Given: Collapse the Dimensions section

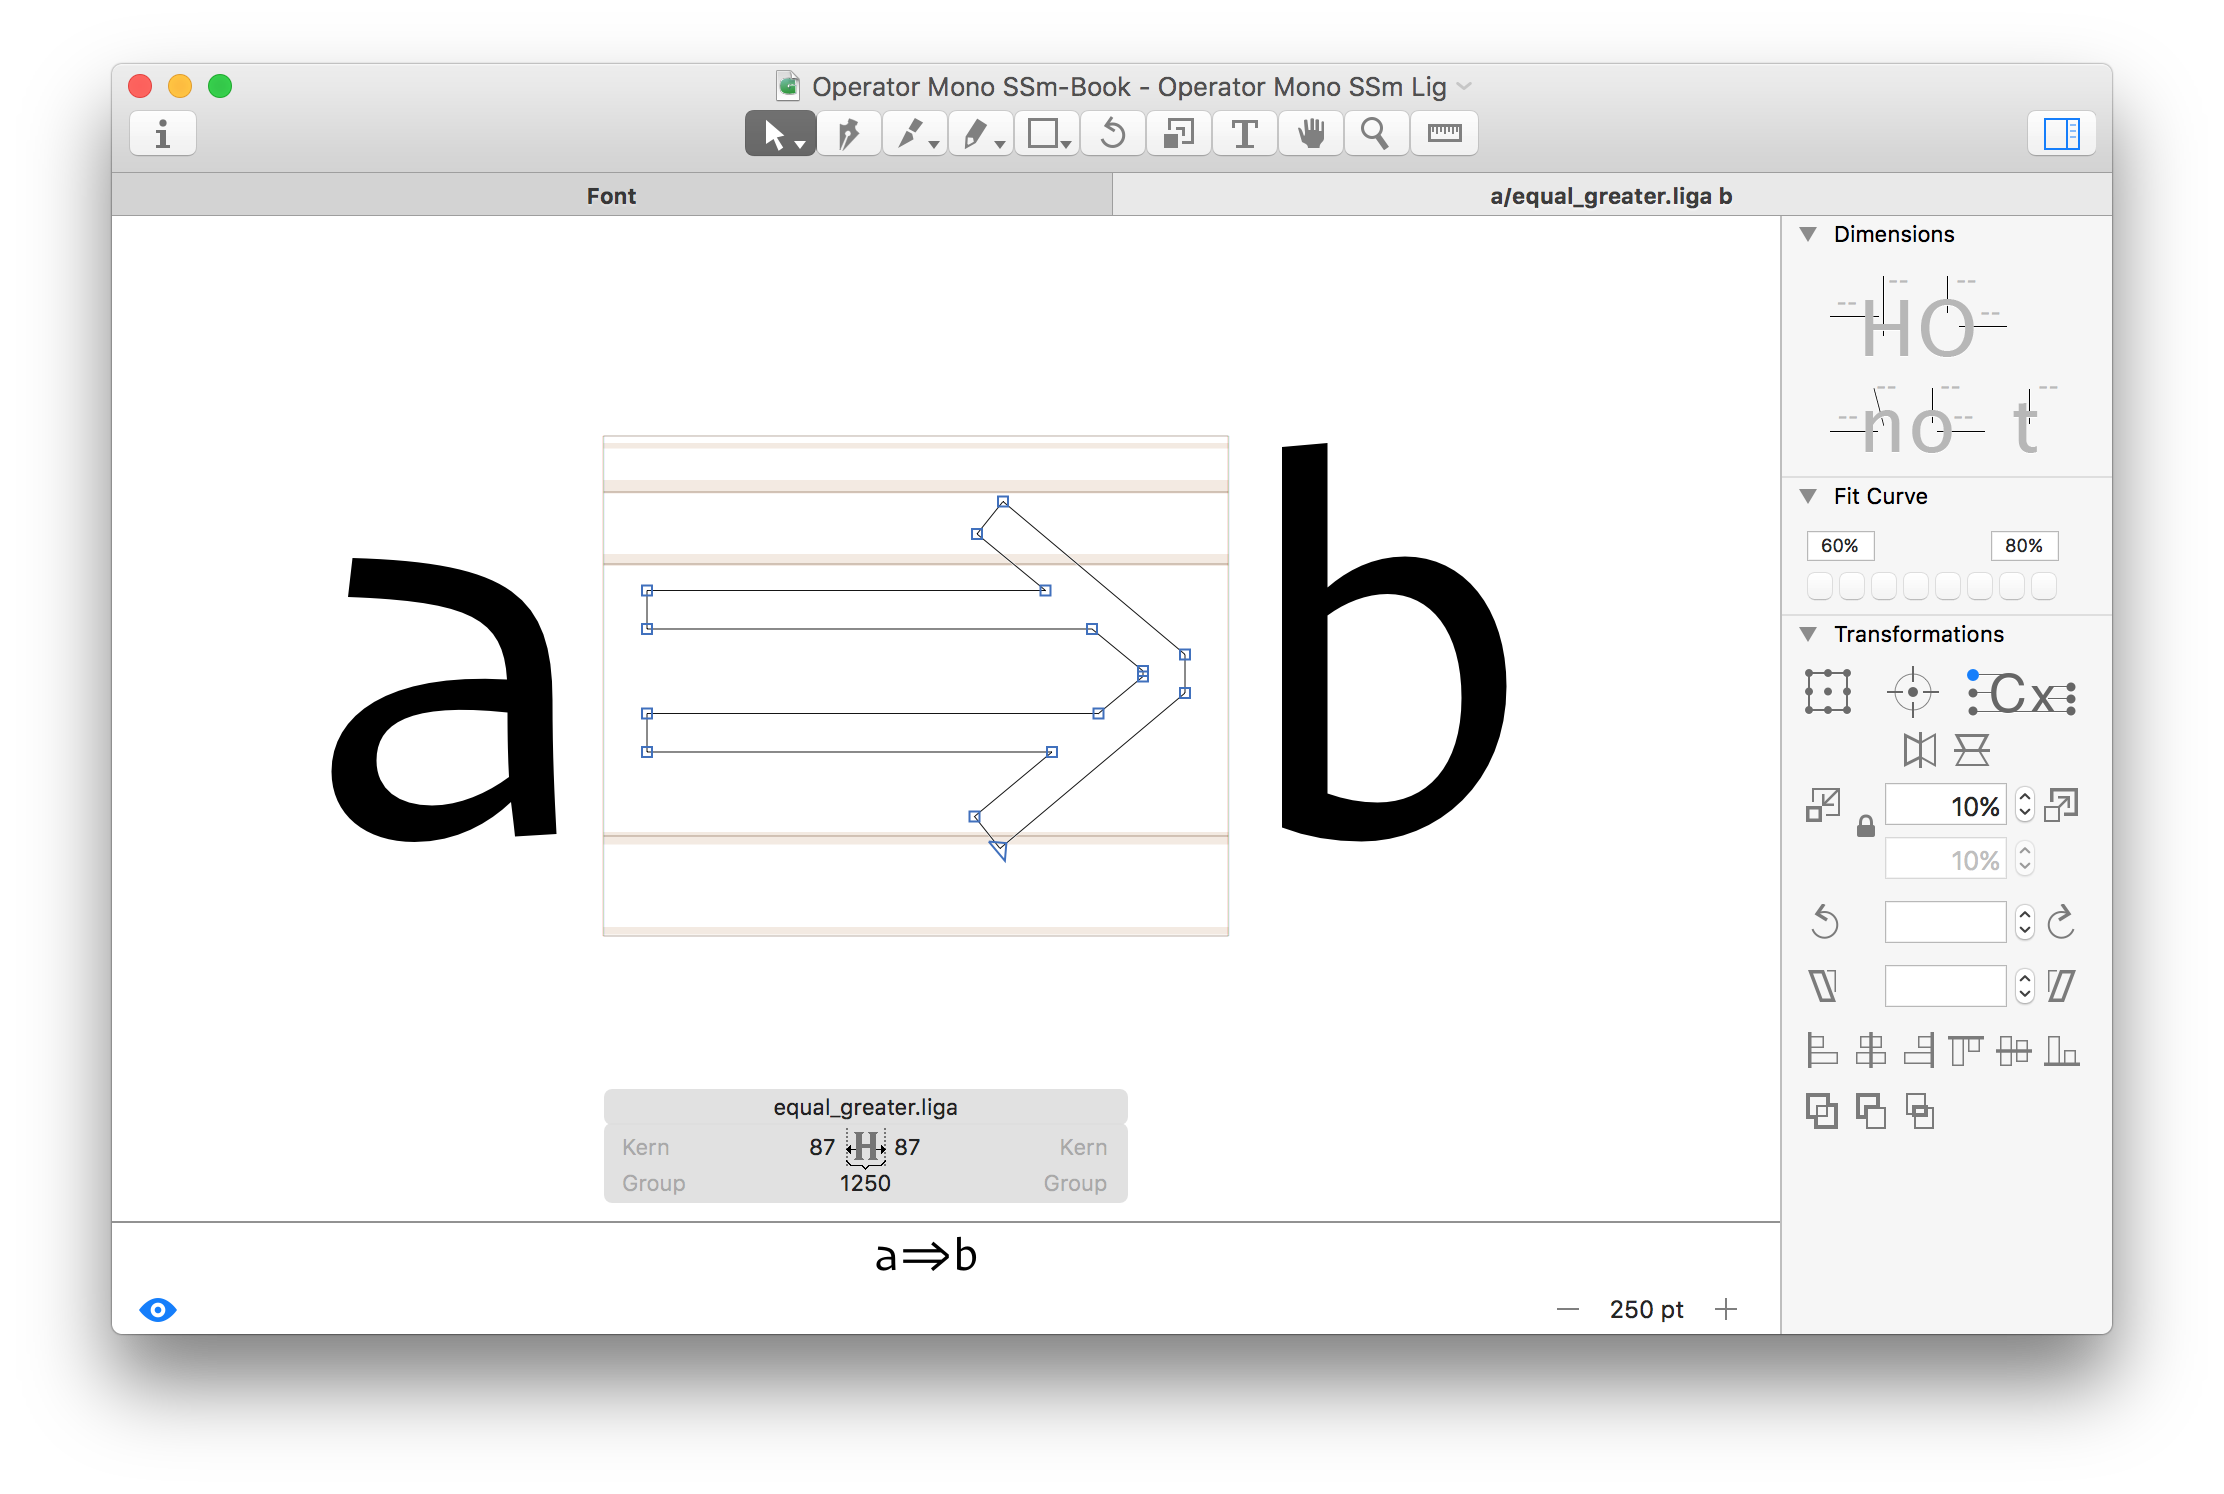Looking at the screenshot, I should [1808, 234].
